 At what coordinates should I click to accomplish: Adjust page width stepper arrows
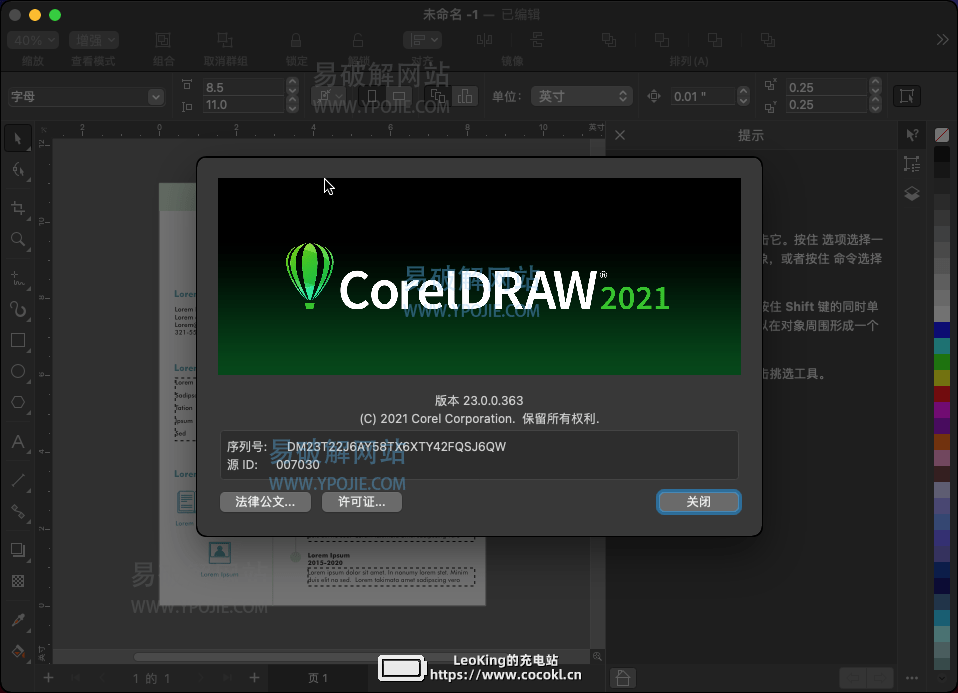292,86
